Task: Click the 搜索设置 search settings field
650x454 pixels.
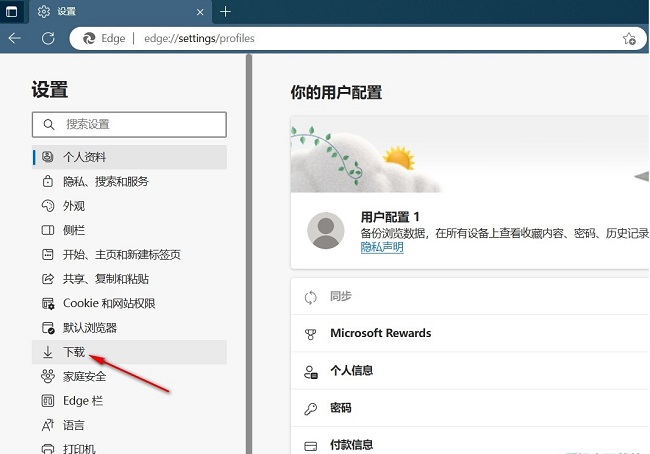Action: tap(130, 124)
